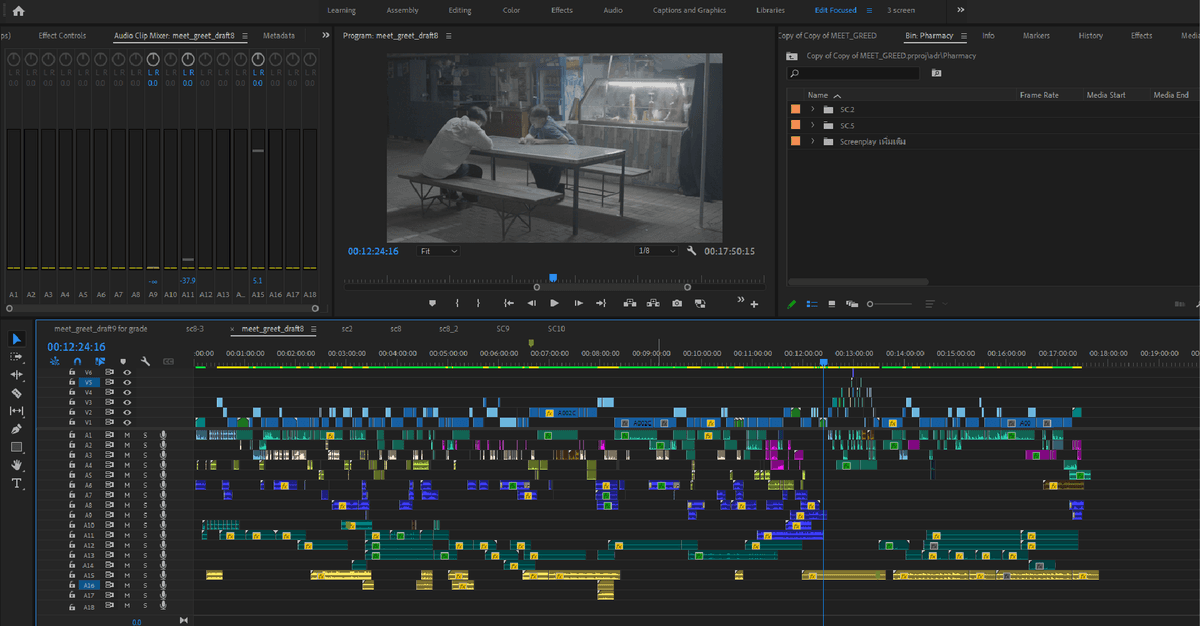Step forward one frame
The image size is (1200, 626).
[578, 303]
